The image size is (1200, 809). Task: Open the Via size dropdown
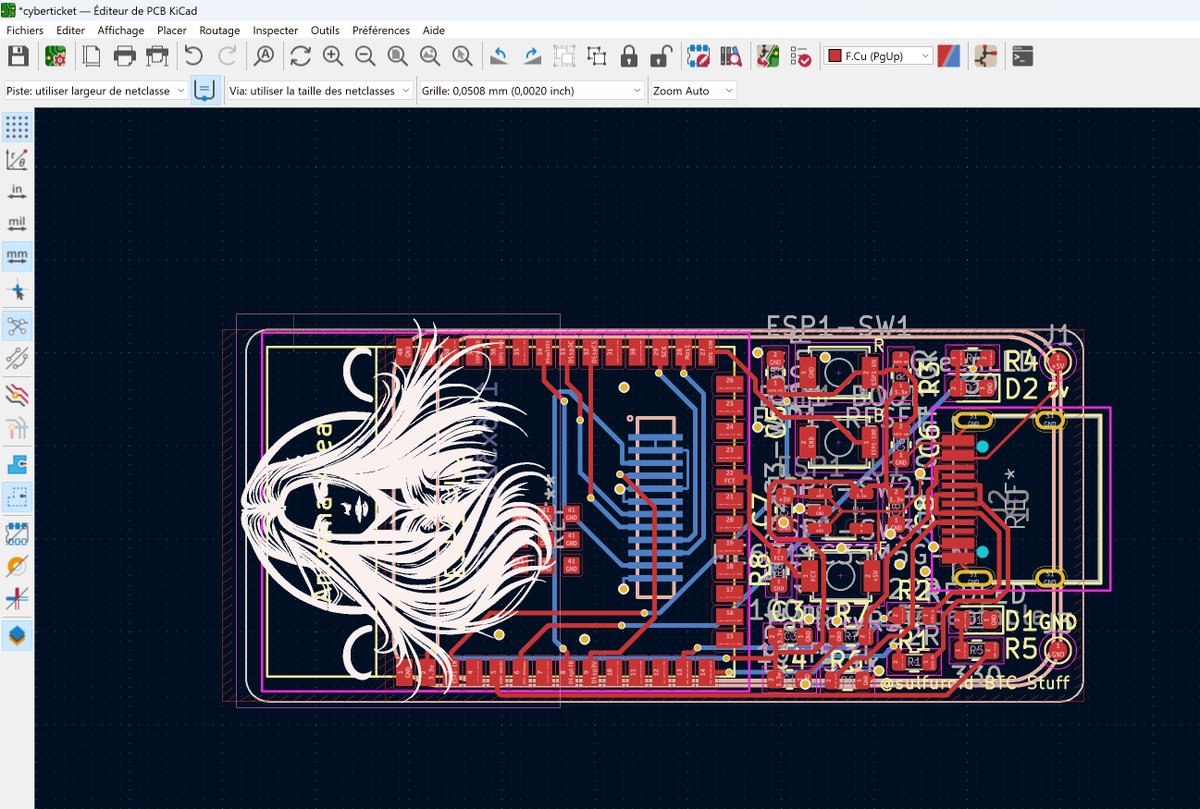319,90
